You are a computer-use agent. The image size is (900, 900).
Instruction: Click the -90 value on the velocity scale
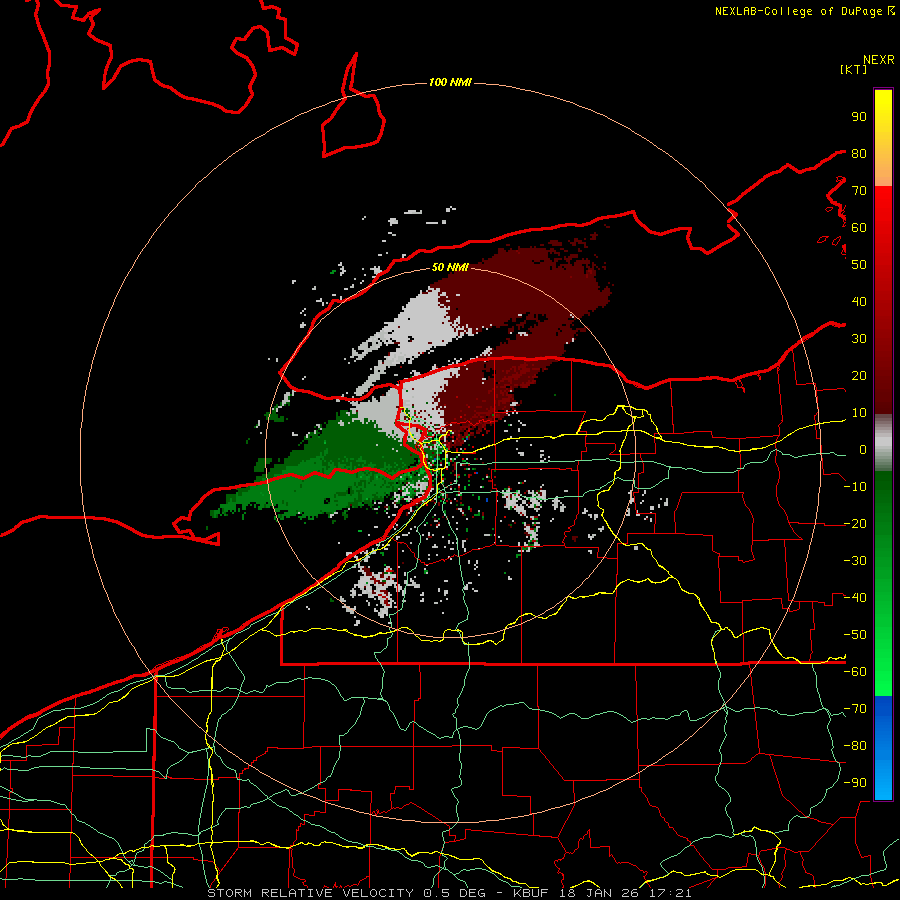point(855,783)
